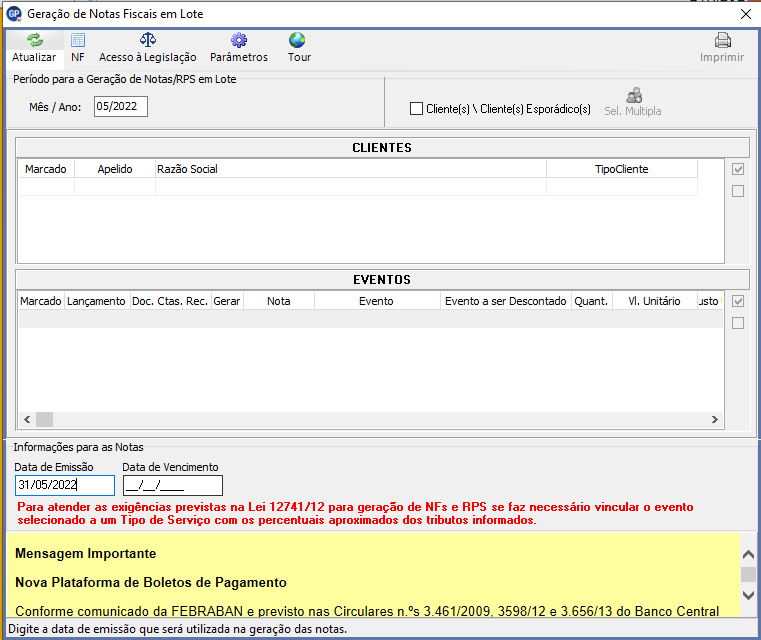Enable Cliente(s) \ Cliente(s) Esporádico(s) checkbox
This screenshot has width=761, height=640.
point(417,109)
